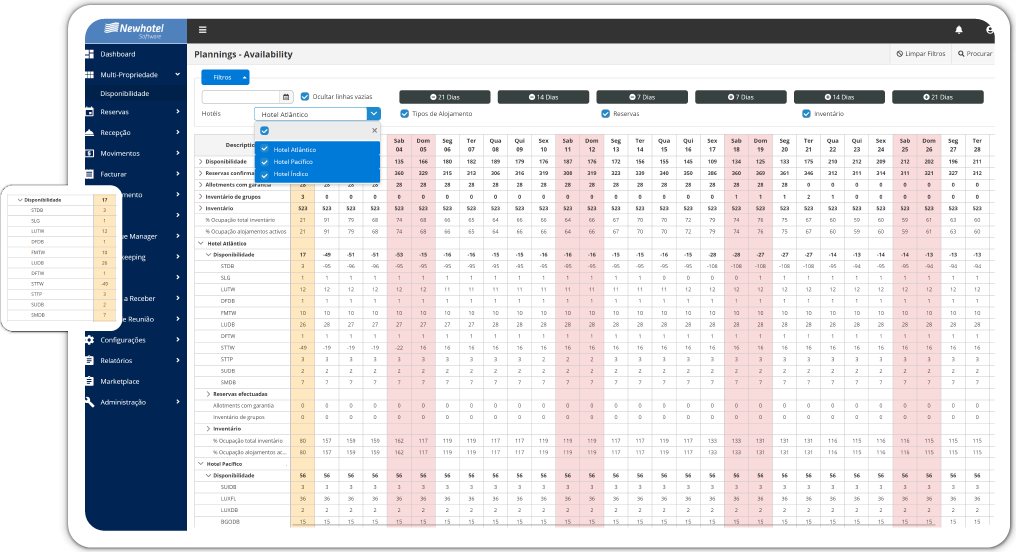Collapse the Multi-Propriedade sidebar section
1016x552 pixels.
tap(178, 75)
